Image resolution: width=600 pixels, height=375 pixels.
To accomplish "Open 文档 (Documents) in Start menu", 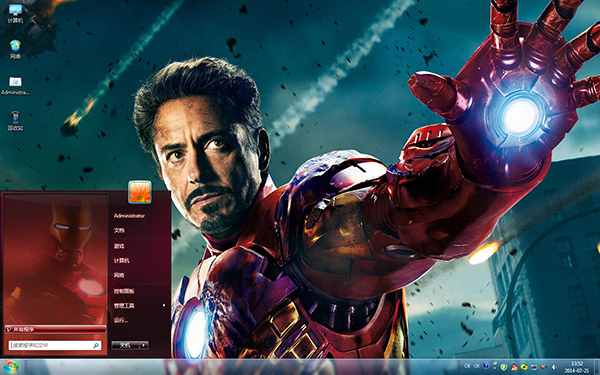I will pos(119,230).
